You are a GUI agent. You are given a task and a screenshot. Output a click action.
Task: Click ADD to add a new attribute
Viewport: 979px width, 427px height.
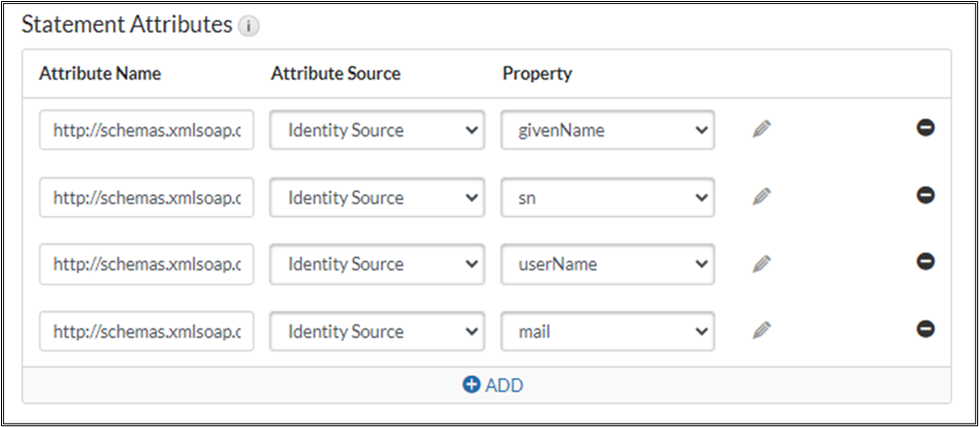(x=492, y=385)
